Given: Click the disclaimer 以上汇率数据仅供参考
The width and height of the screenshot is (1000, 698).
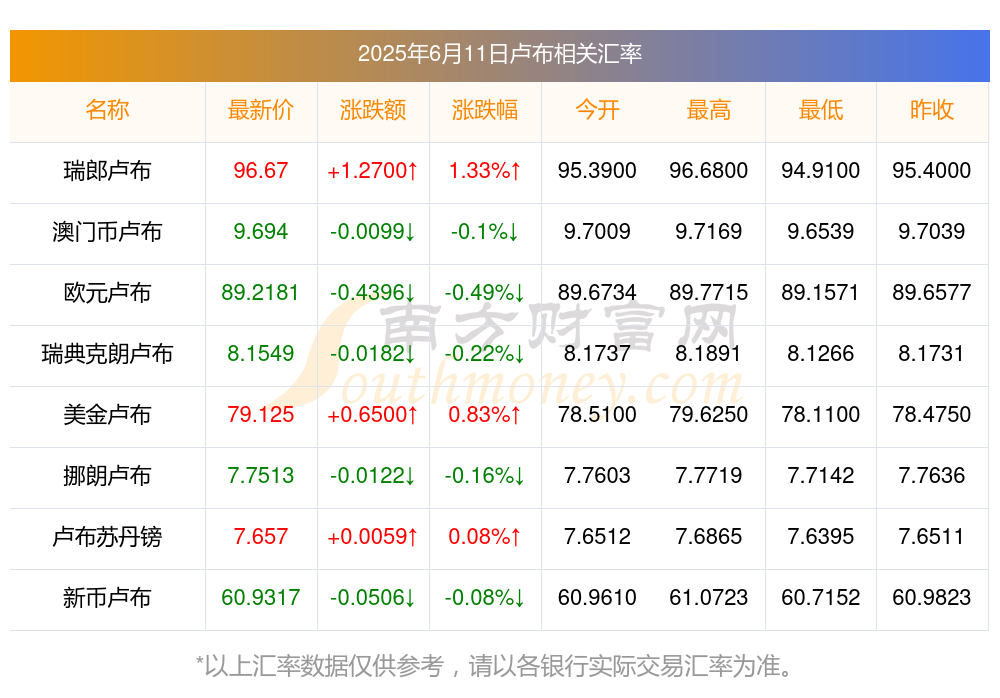Looking at the screenshot, I should (x=324, y=666).
